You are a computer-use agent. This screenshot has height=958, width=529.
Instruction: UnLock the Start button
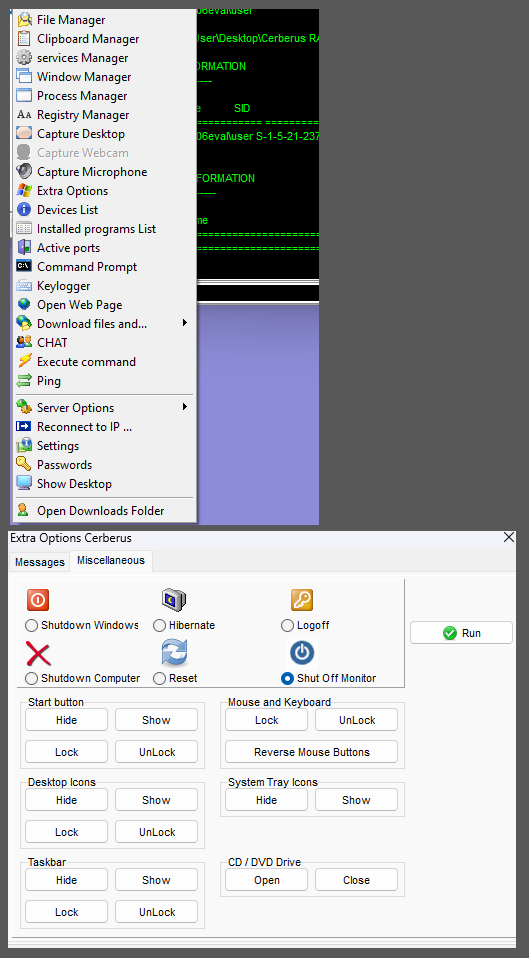(x=156, y=751)
